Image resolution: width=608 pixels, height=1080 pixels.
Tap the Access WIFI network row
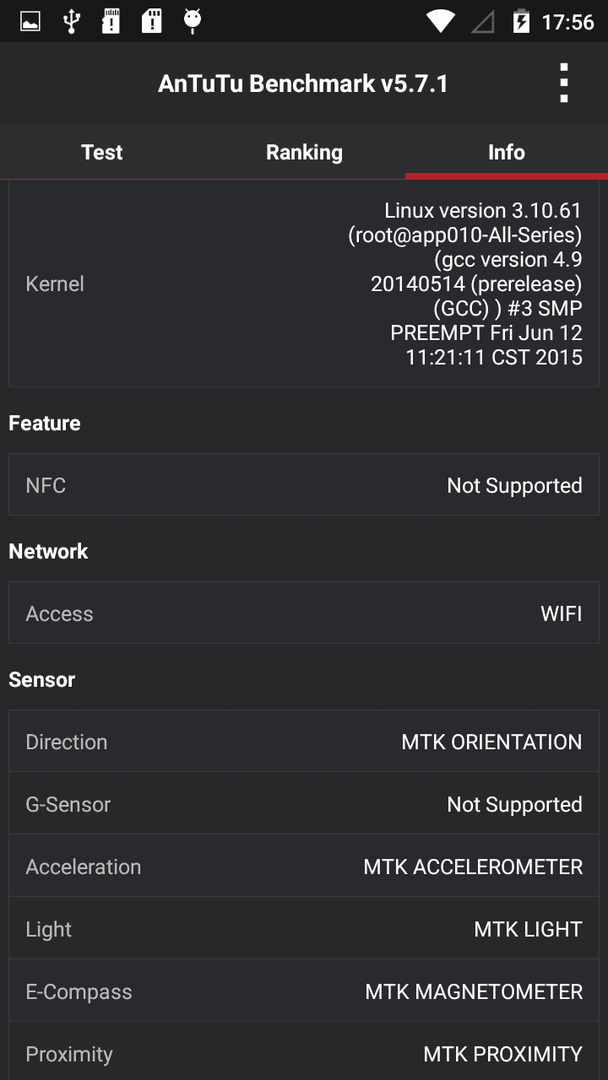(x=304, y=613)
